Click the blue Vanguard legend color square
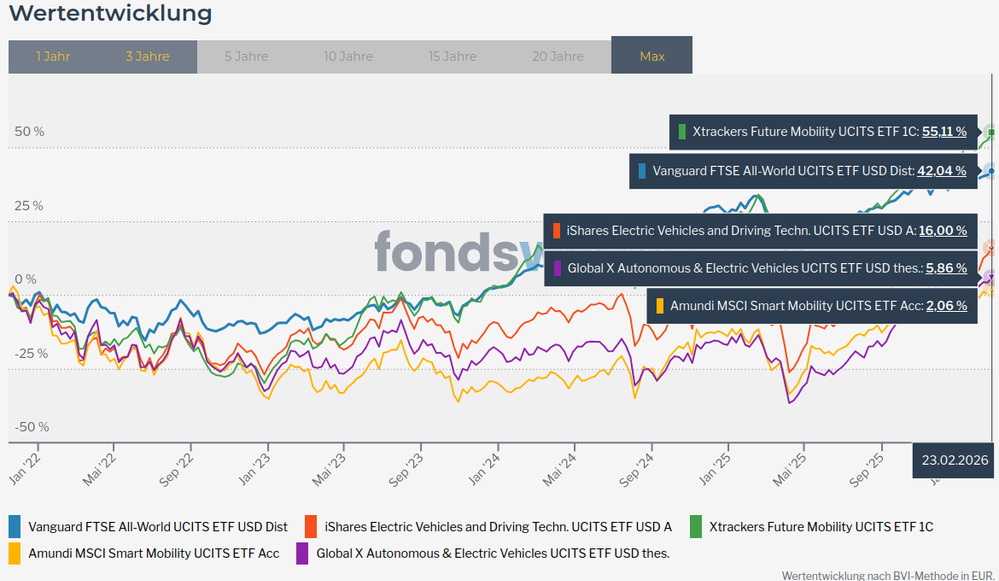This screenshot has height=581, width=999. click(x=15, y=527)
